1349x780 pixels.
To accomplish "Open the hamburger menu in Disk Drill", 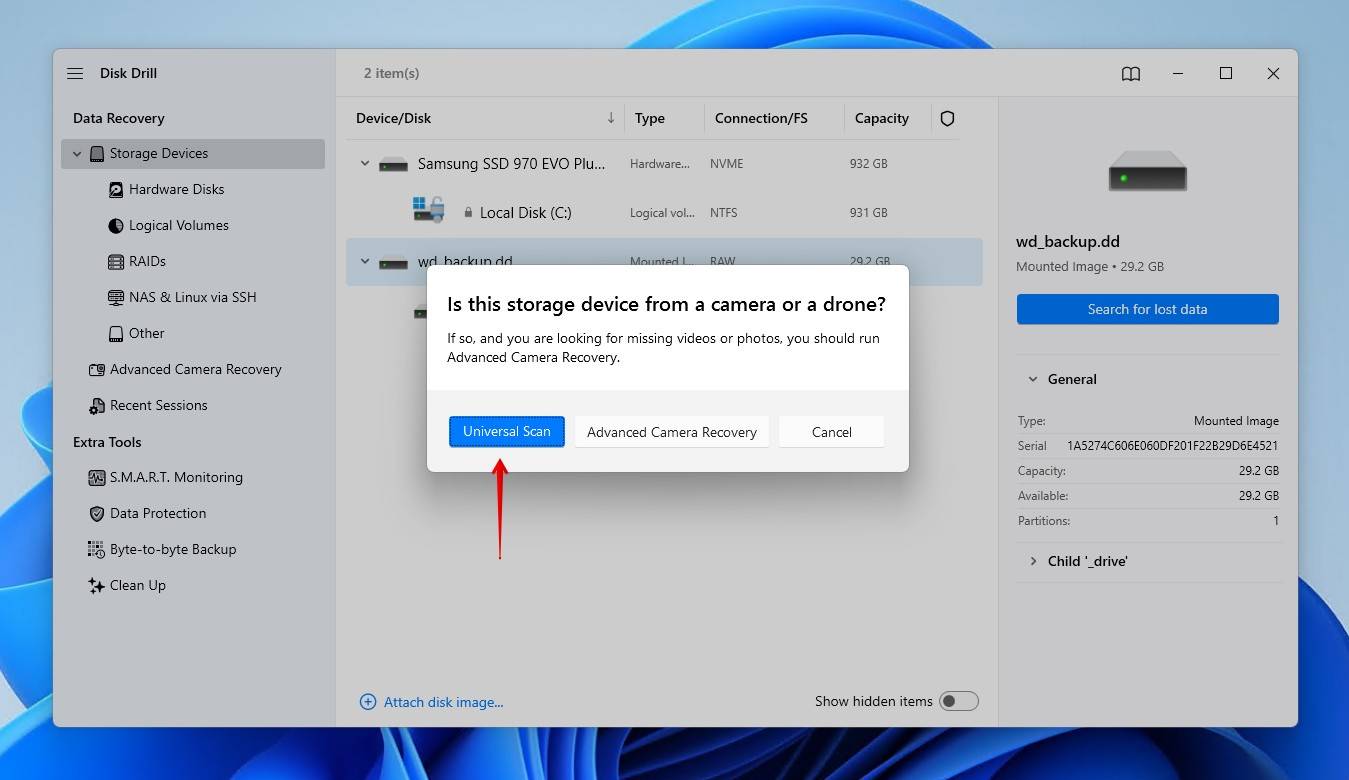I will (75, 73).
